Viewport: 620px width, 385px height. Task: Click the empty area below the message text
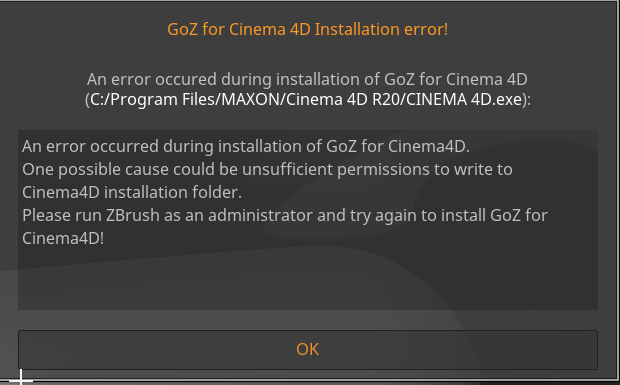[x=308, y=279]
